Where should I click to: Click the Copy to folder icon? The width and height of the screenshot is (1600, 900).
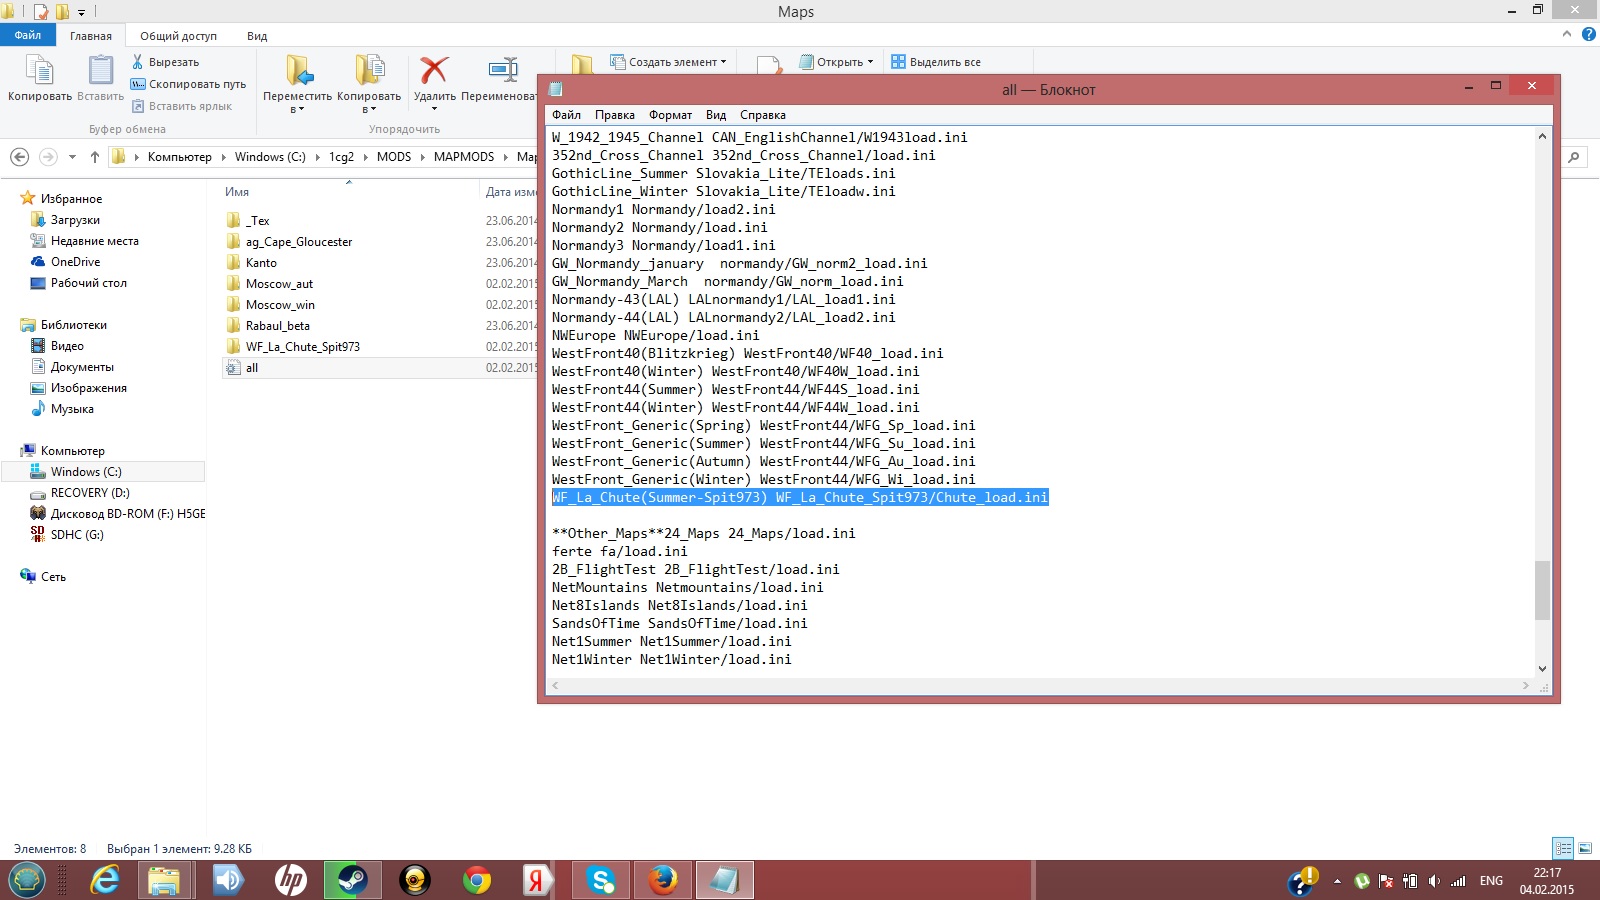[x=369, y=70]
